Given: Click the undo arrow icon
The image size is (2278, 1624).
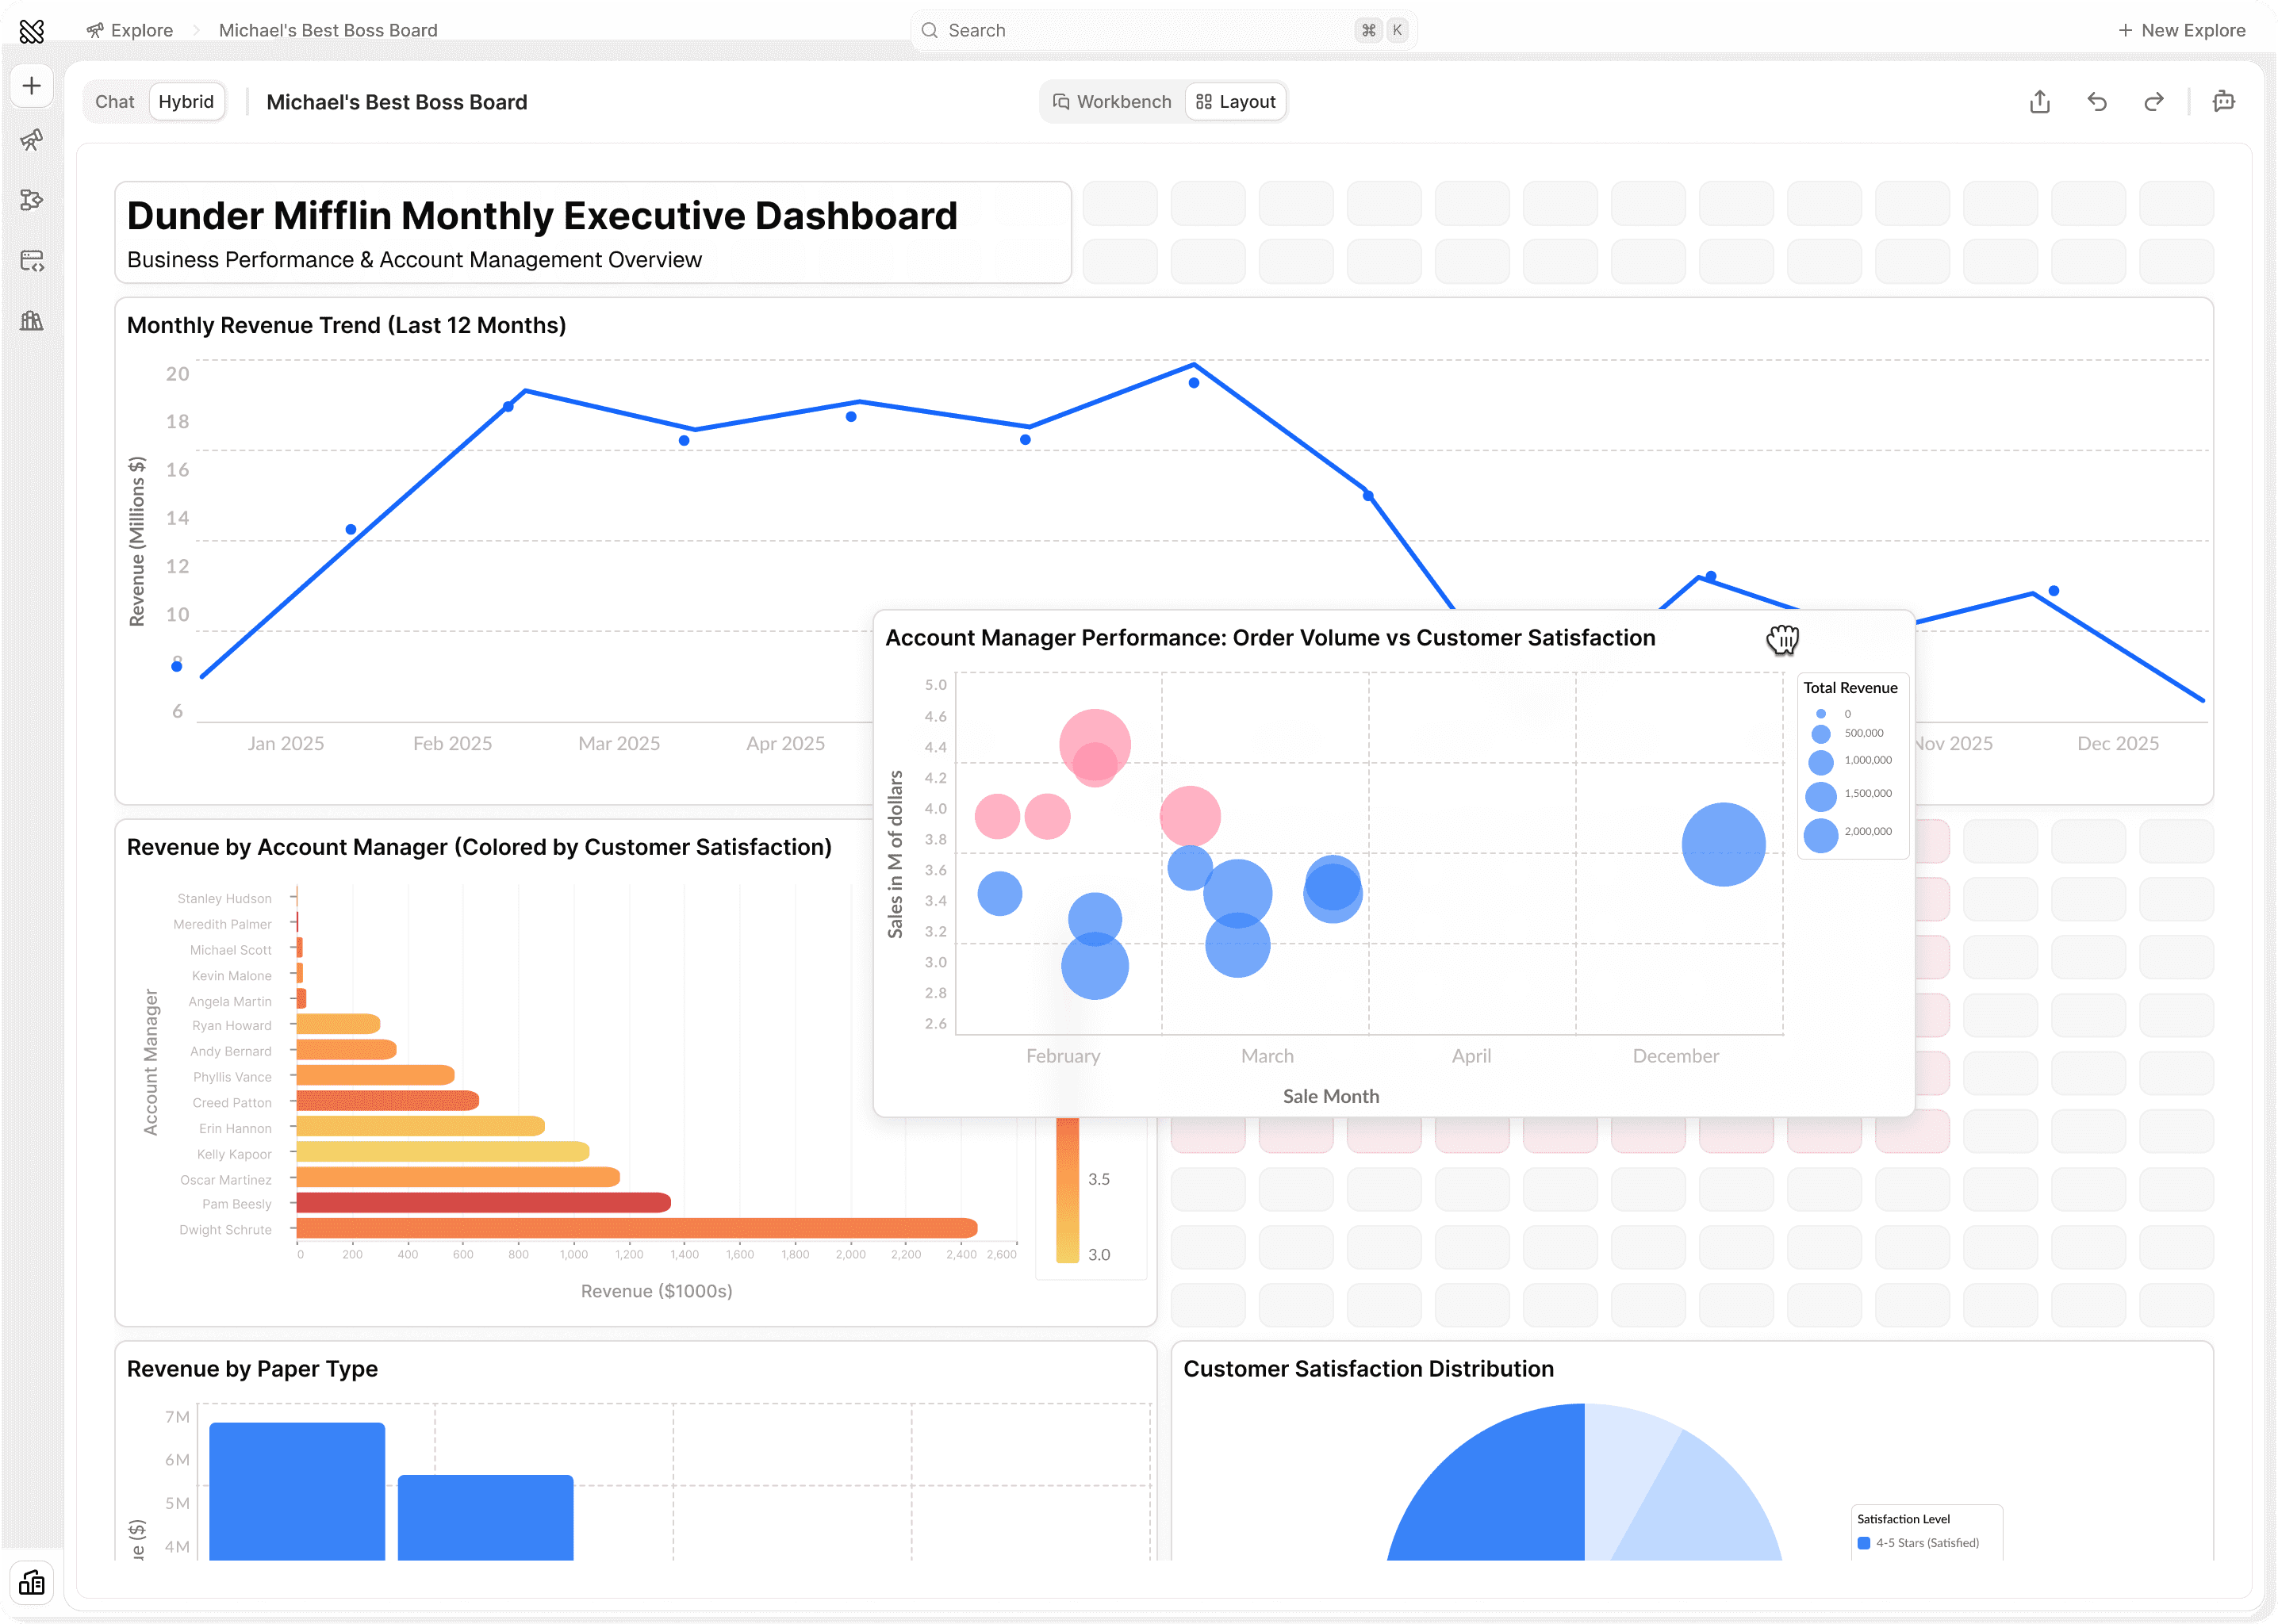Looking at the screenshot, I should tap(2097, 102).
